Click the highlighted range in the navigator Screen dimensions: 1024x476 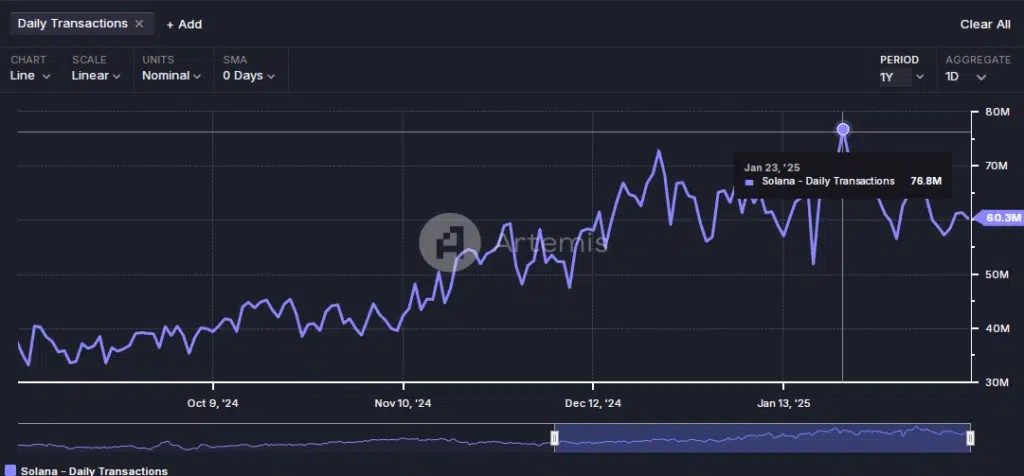coord(762,437)
